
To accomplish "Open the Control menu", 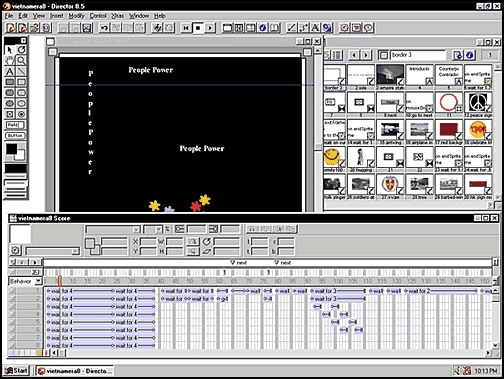I will (98, 16).
